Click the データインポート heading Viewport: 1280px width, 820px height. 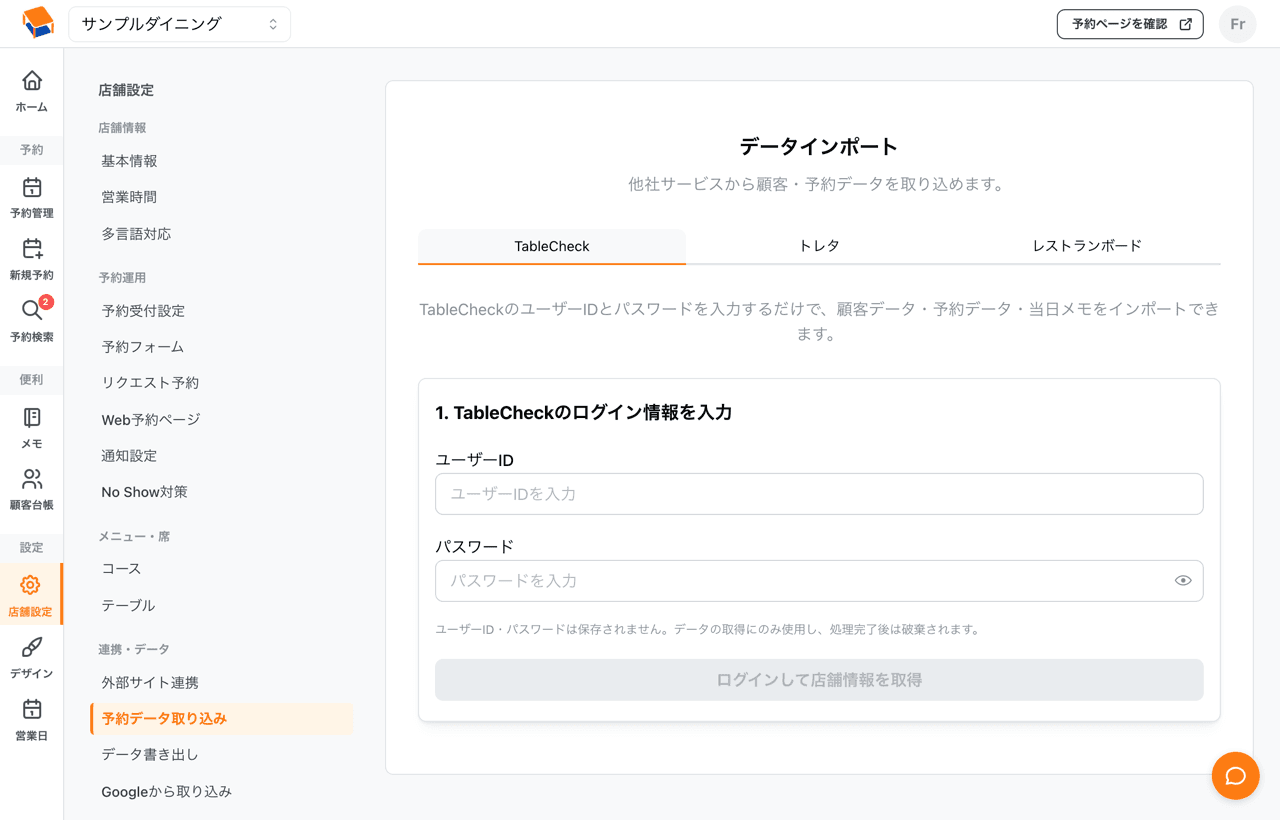click(x=819, y=147)
